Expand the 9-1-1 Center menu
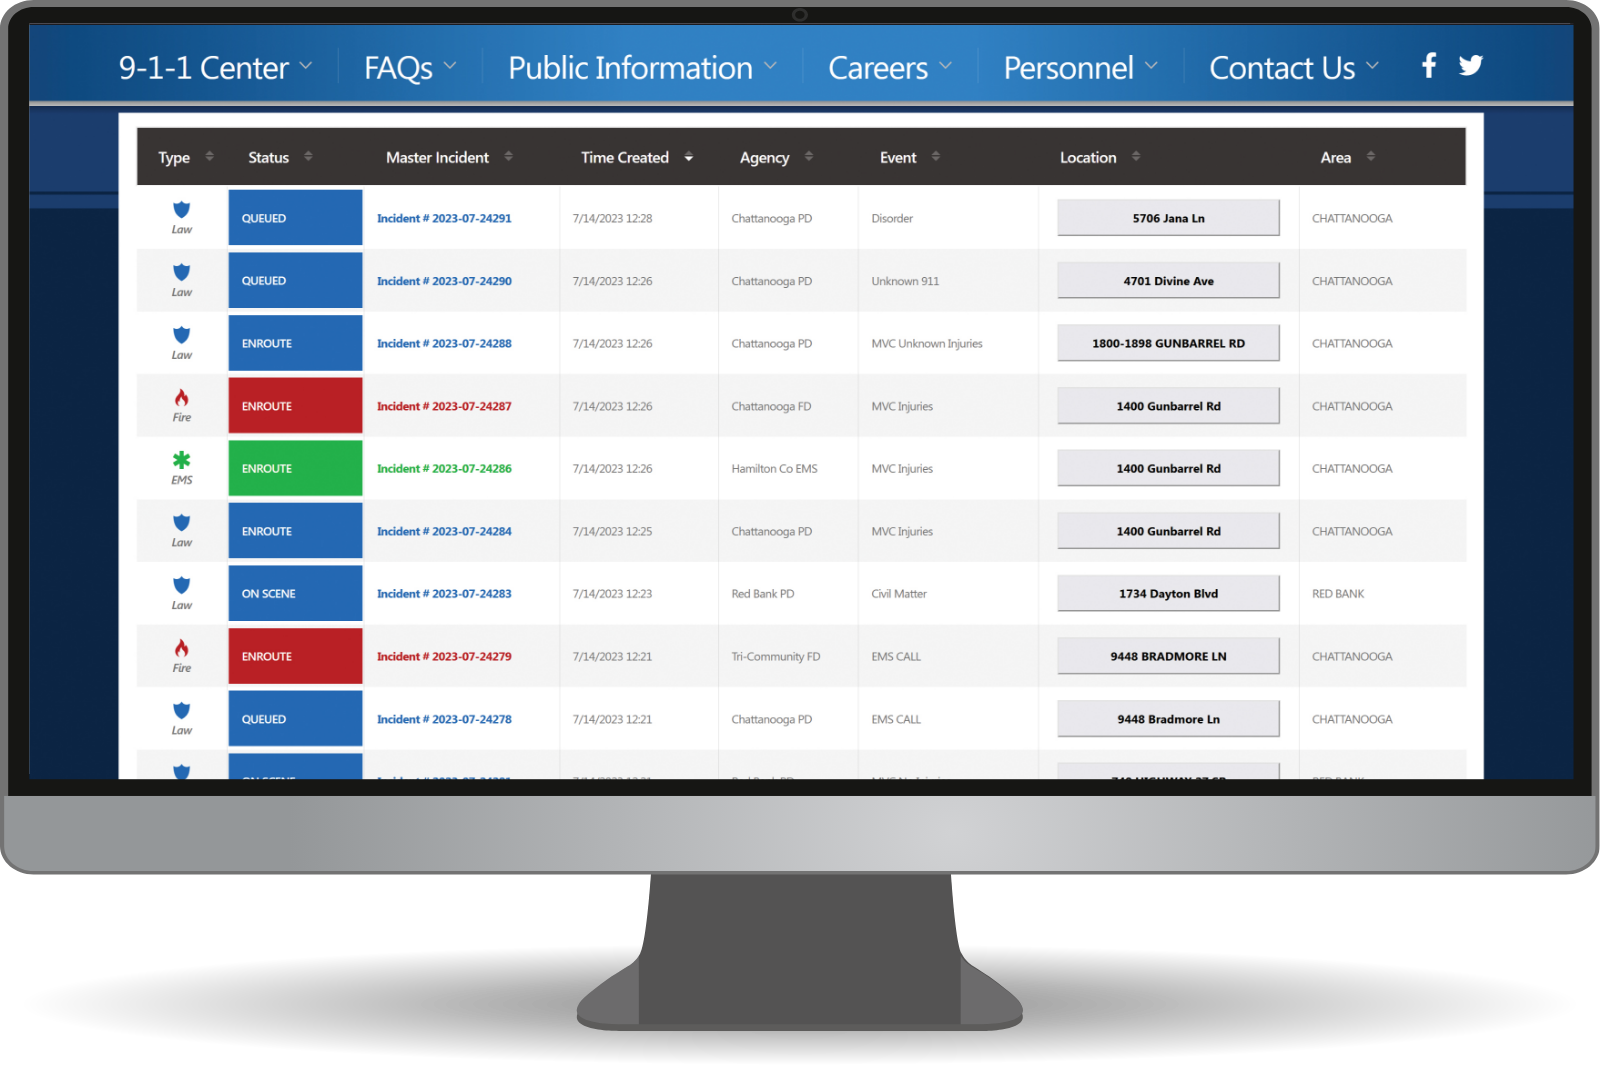 tap(215, 68)
